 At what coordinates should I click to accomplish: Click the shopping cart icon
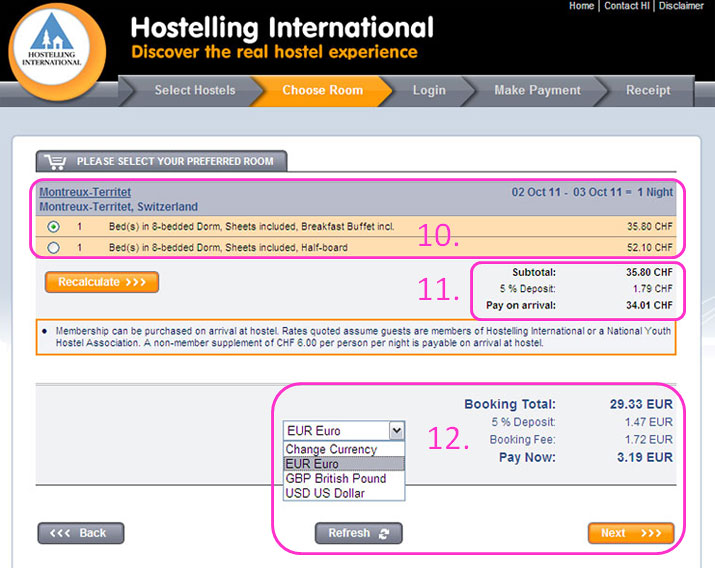click(x=56, y=162)
